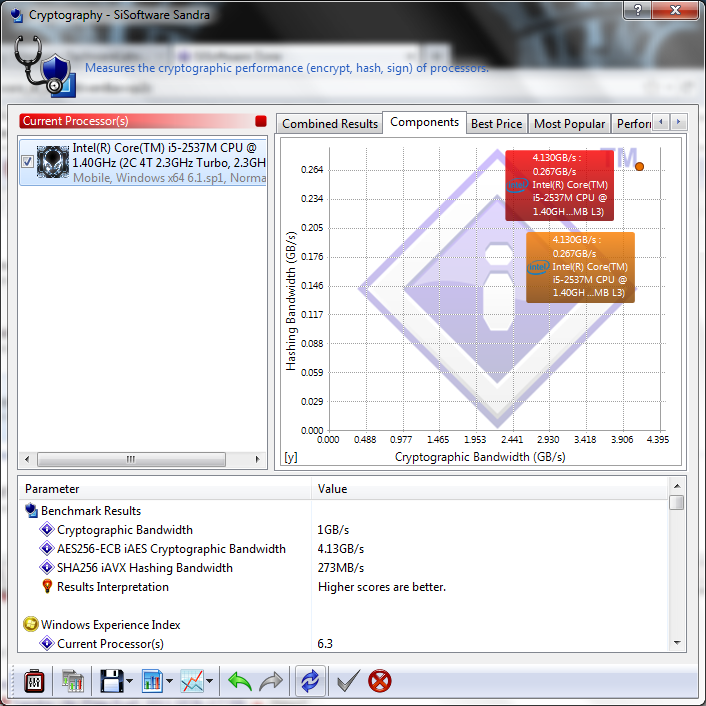Click the Parameter column header

[x=165, y=489]
